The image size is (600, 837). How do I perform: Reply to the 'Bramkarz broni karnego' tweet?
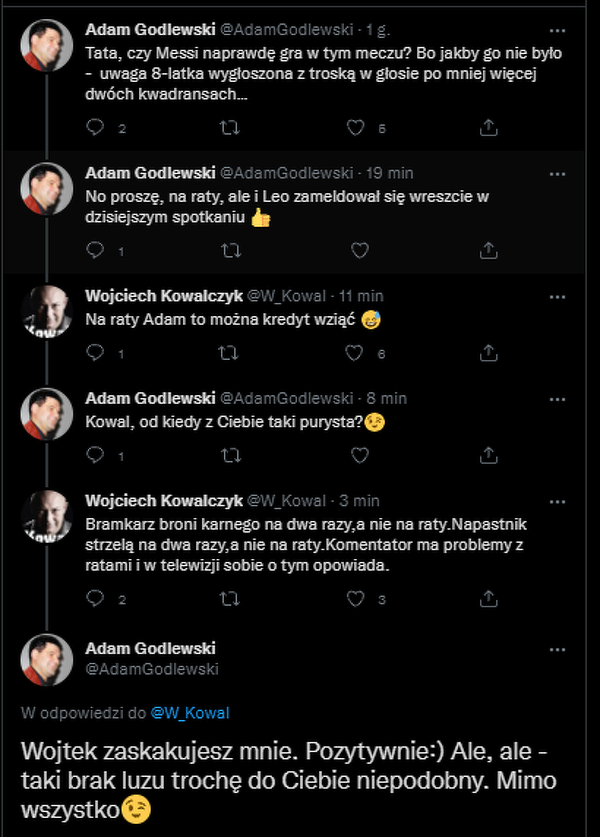96,599
